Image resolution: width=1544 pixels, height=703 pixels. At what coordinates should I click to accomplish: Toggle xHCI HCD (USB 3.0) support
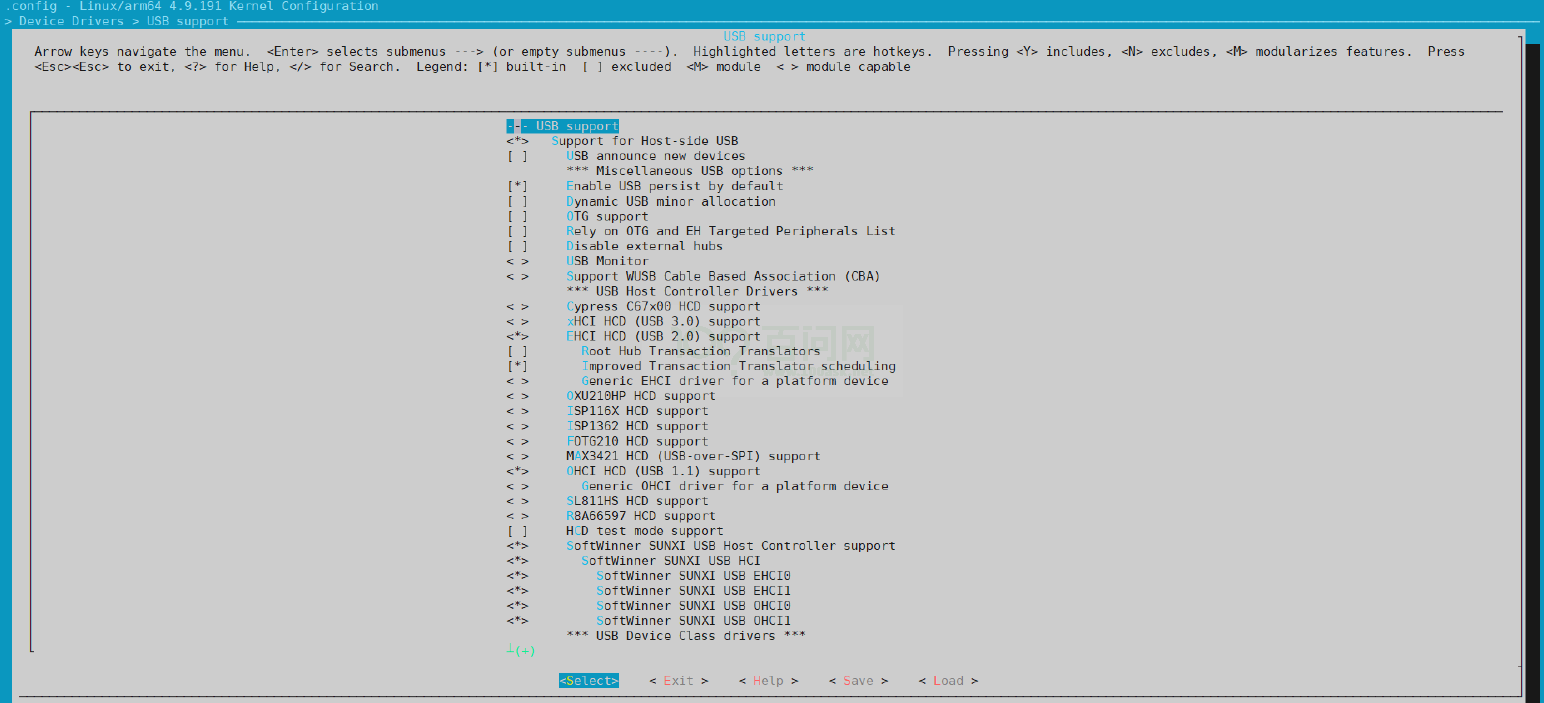tap(665, 320)
